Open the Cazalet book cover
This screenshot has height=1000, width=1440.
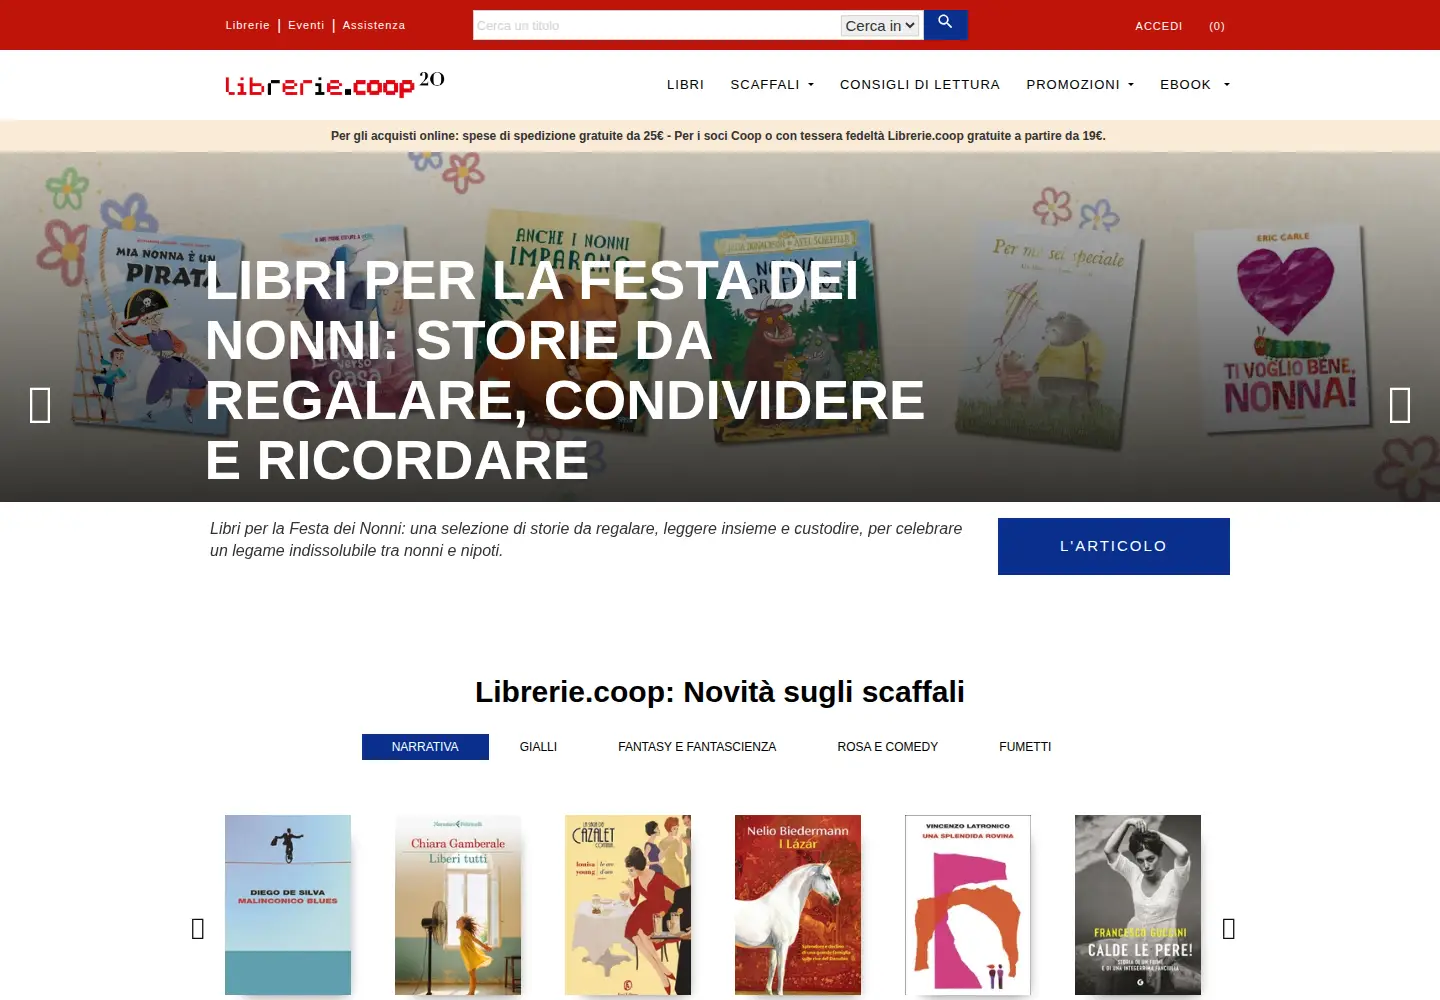pyautogui.click(x=628, y=905)
